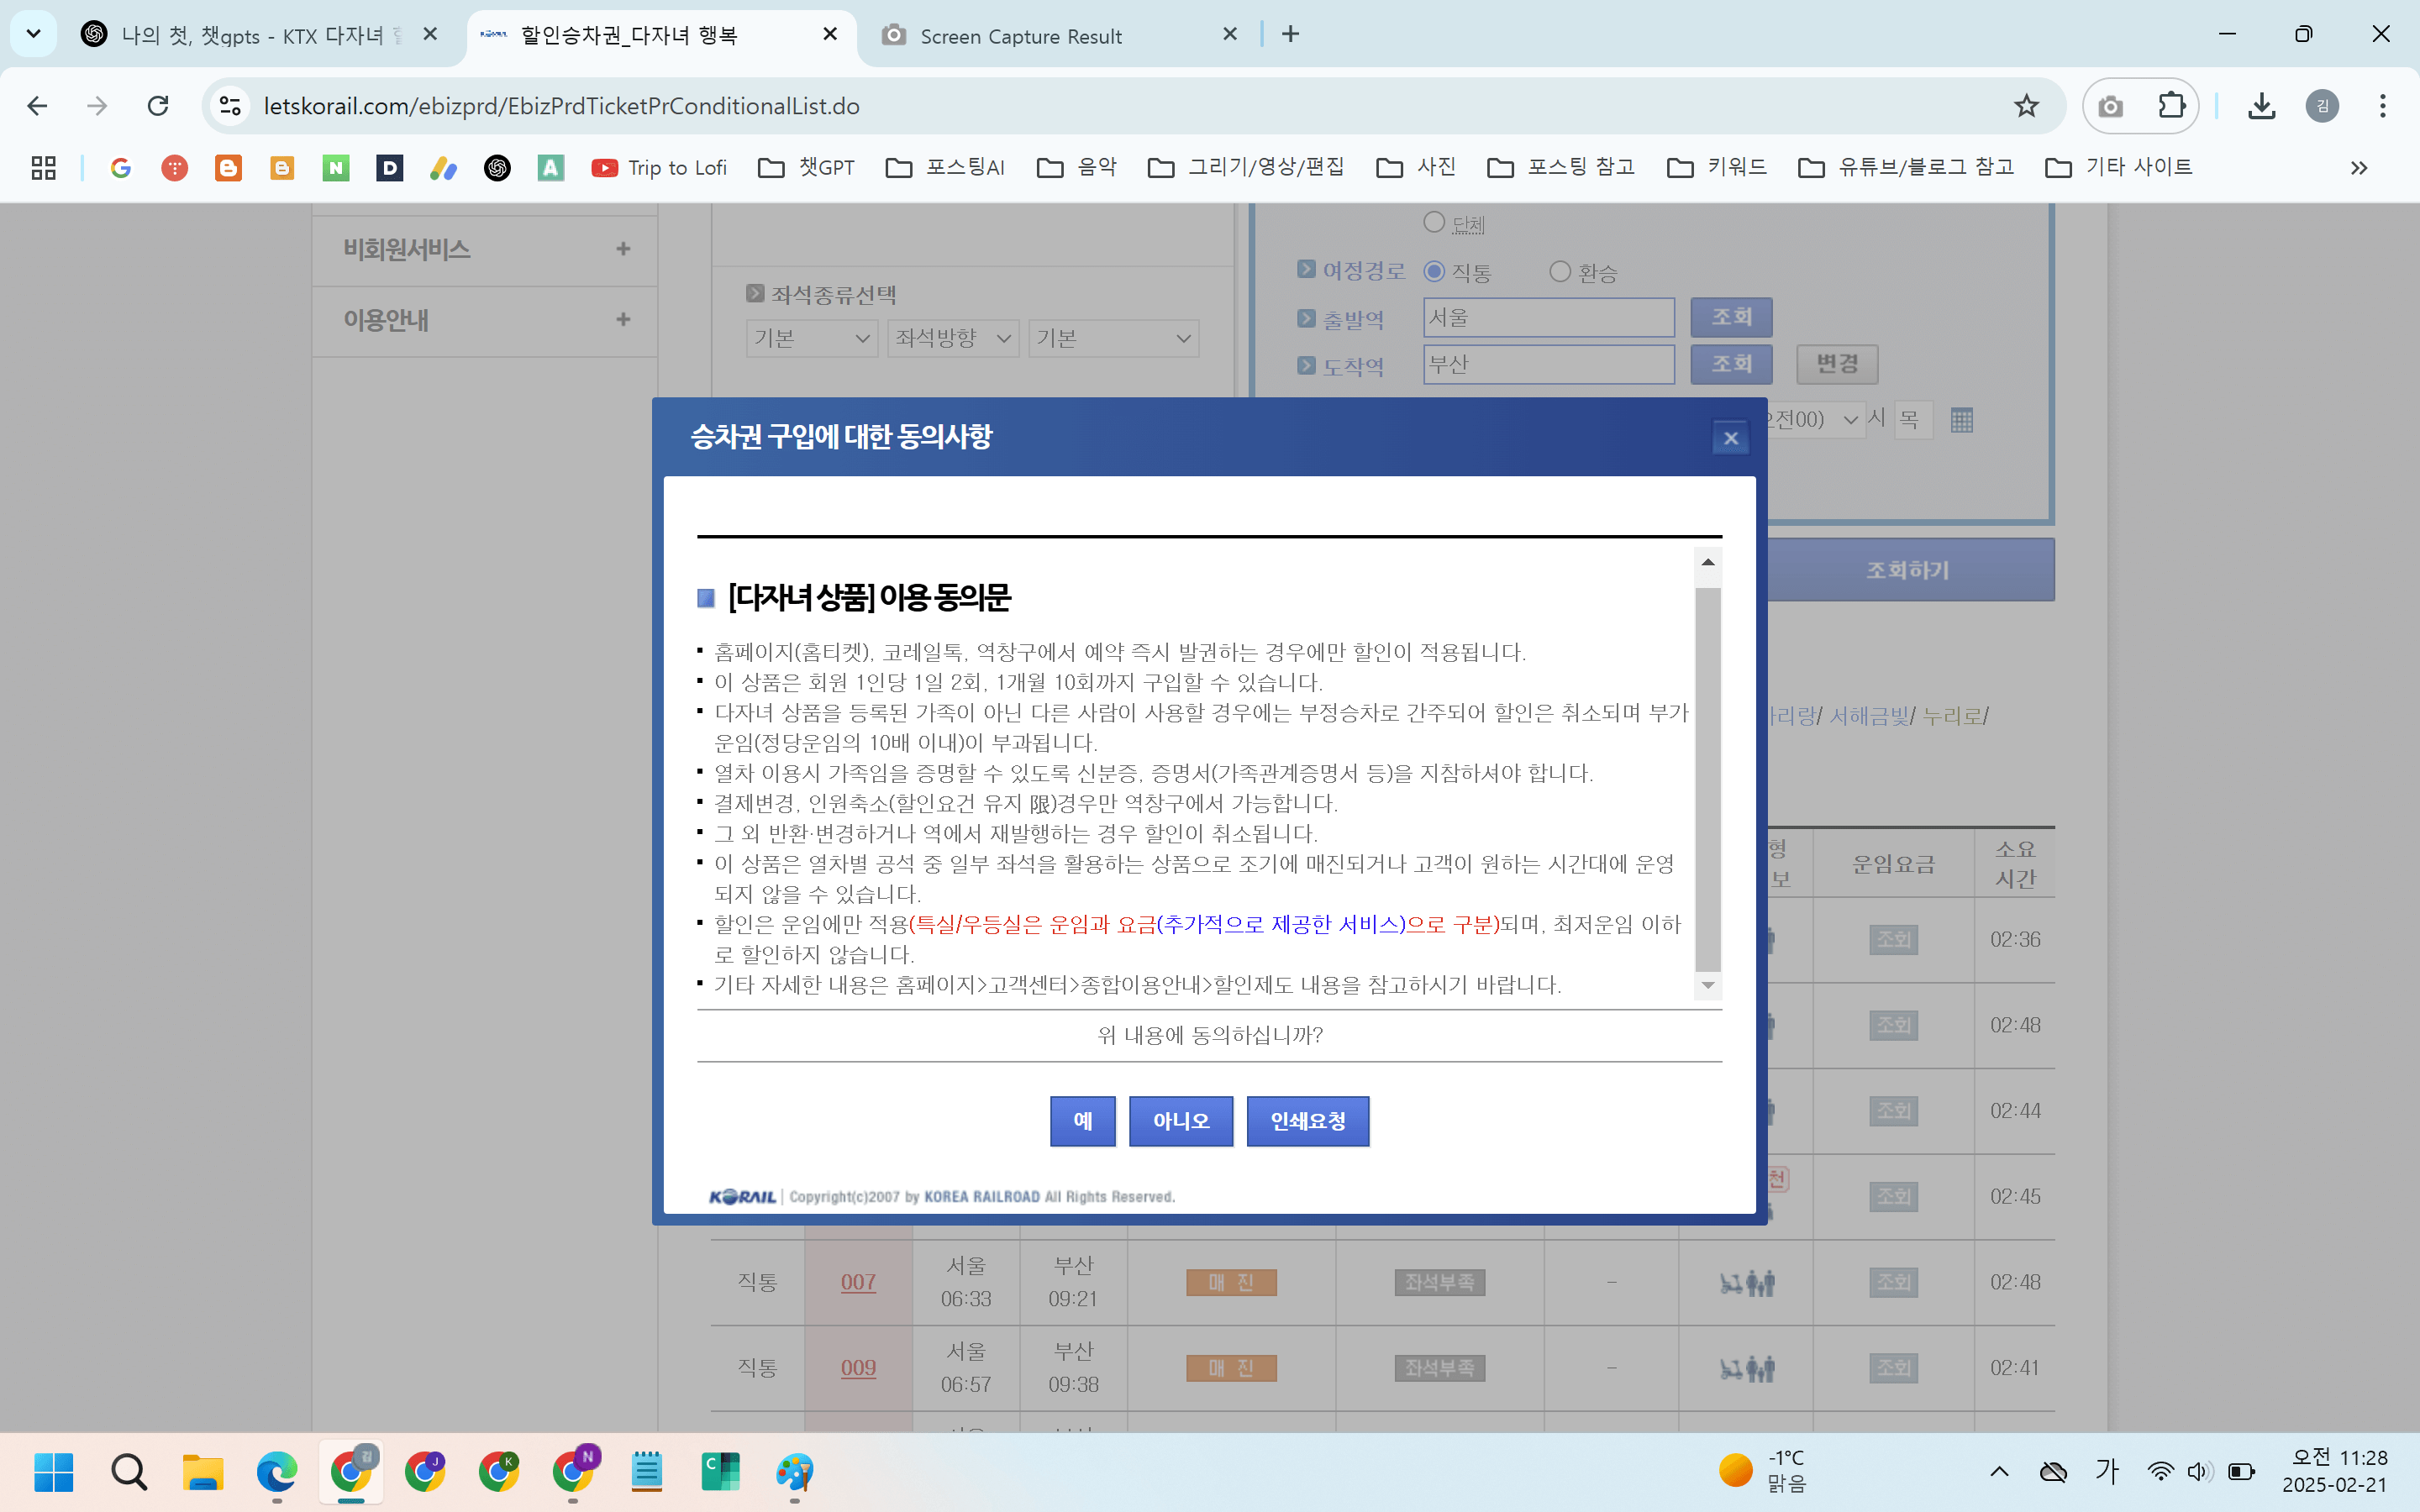Open the Chrome downloads icon
Image resolution: width=2420 pixels, height=1512 pixels.
pyautogui.click(x=2261, y=106)
